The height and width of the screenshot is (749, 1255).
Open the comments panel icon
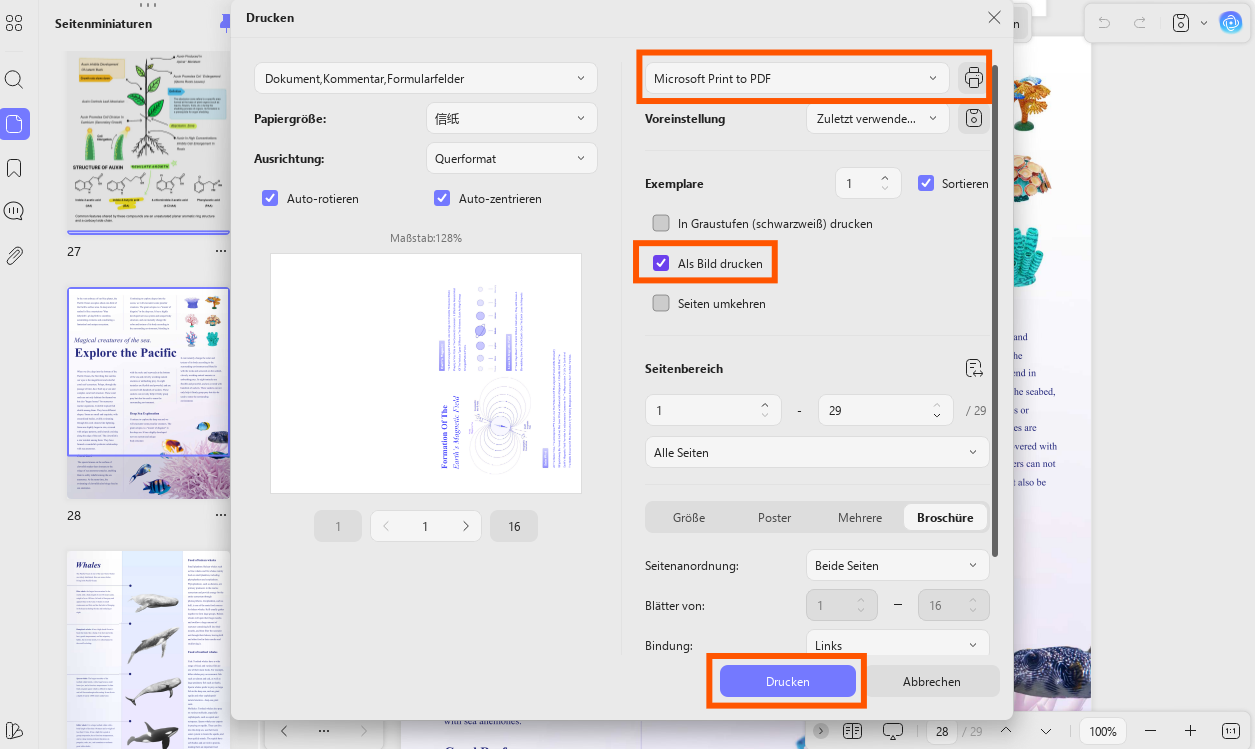tap(14, 212)
